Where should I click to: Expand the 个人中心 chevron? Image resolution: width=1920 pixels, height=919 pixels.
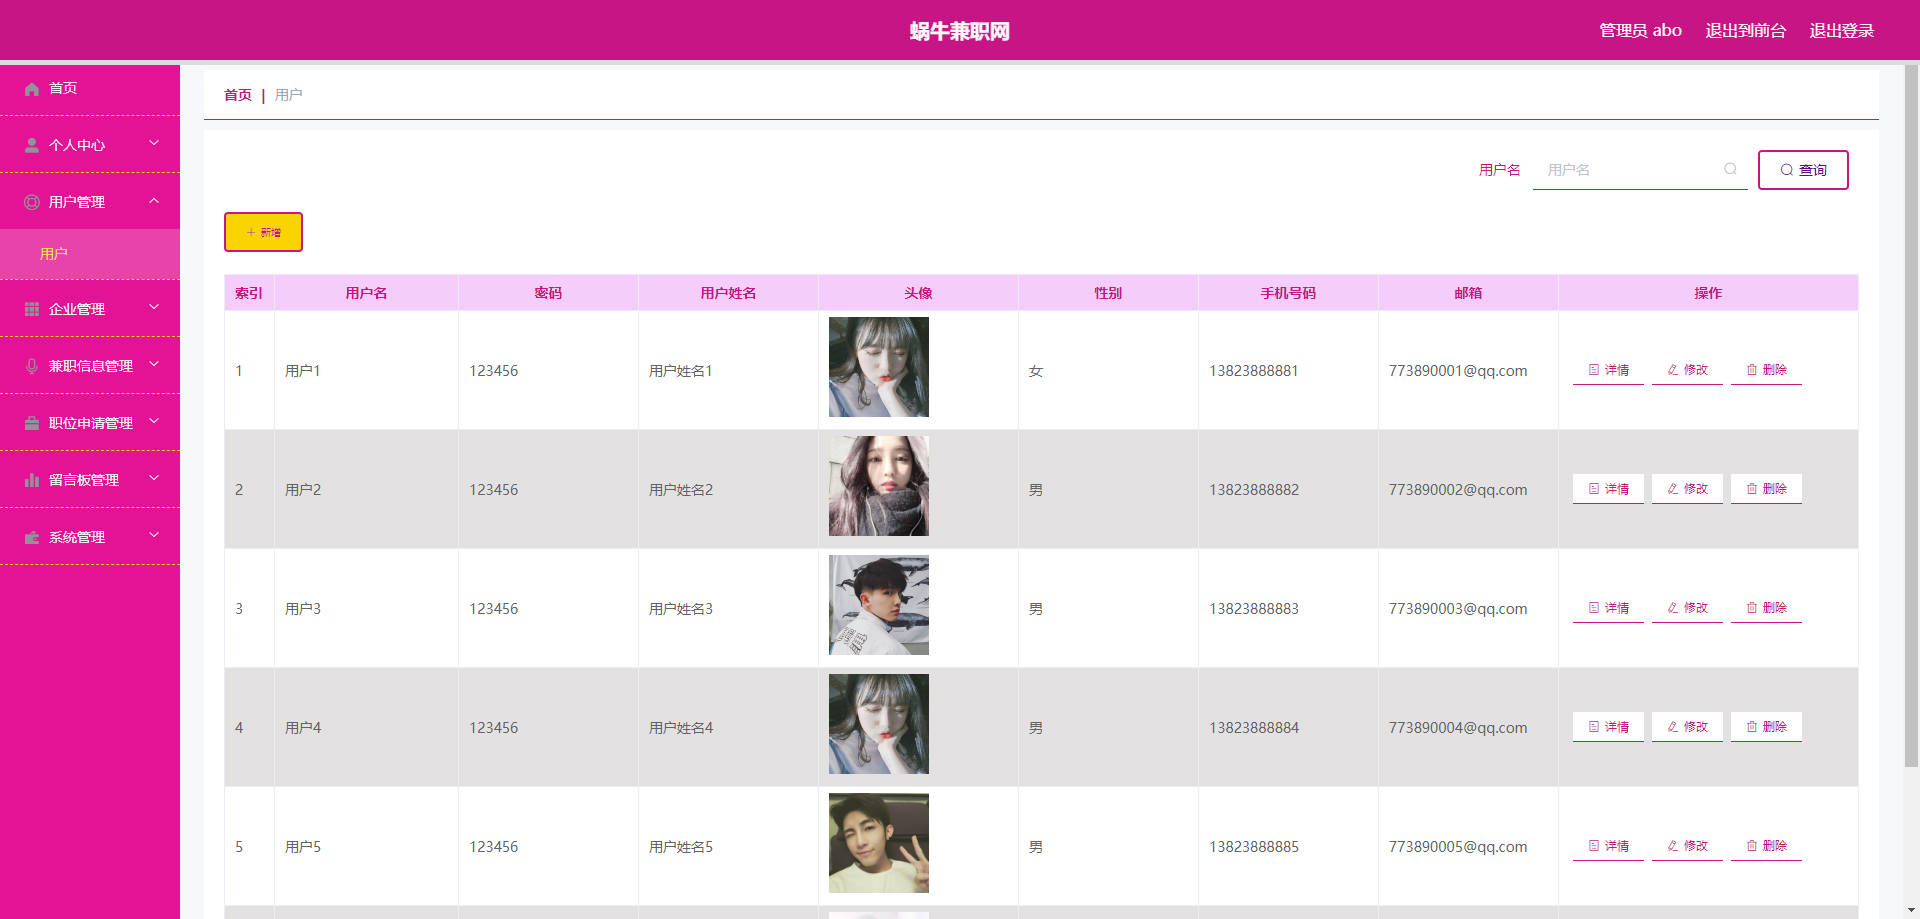pos(154,143)
